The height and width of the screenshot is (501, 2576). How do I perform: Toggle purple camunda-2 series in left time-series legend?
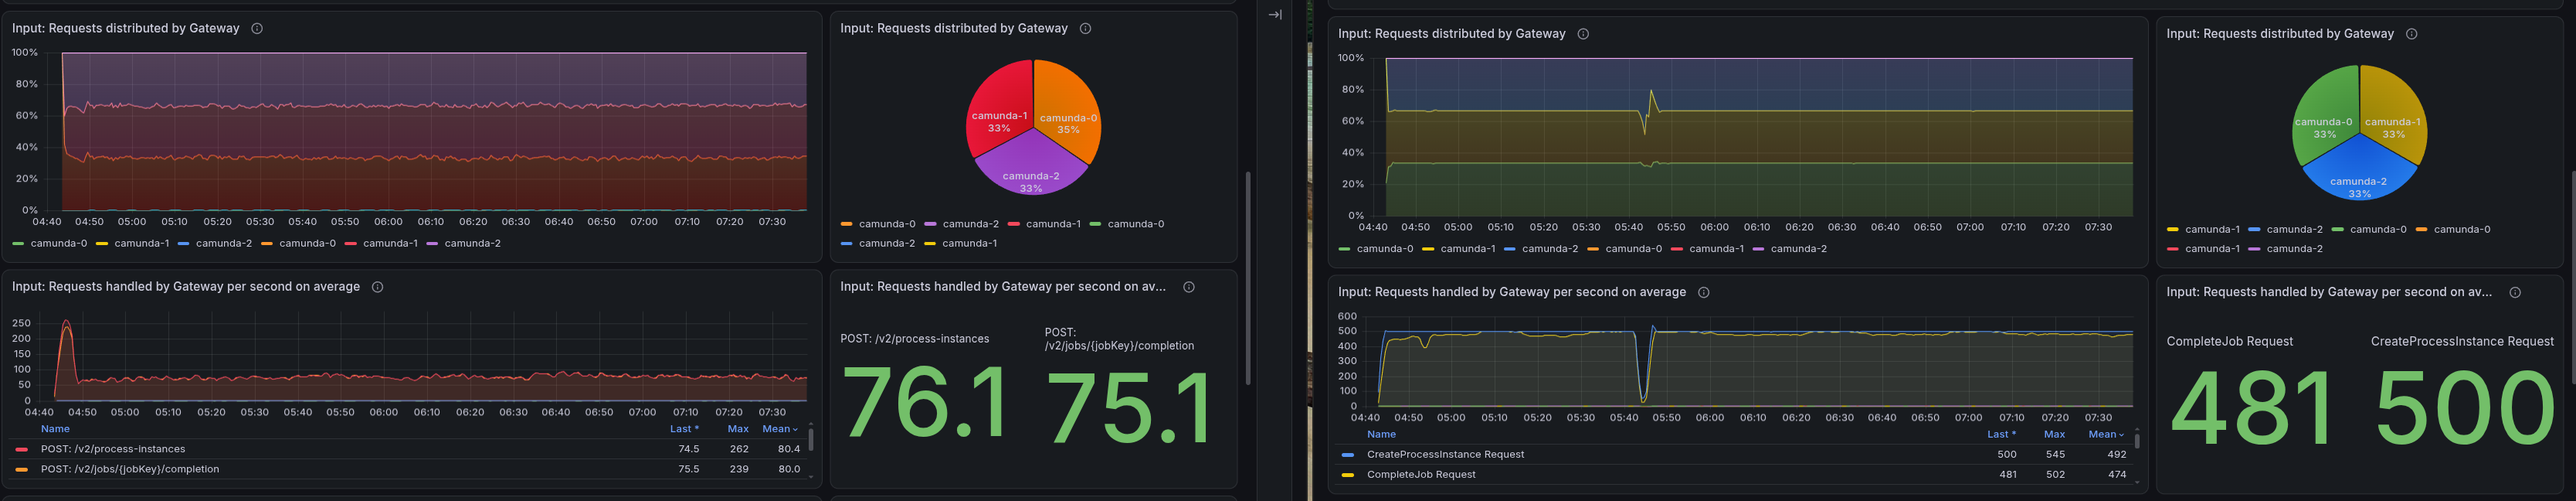(464, 243)
